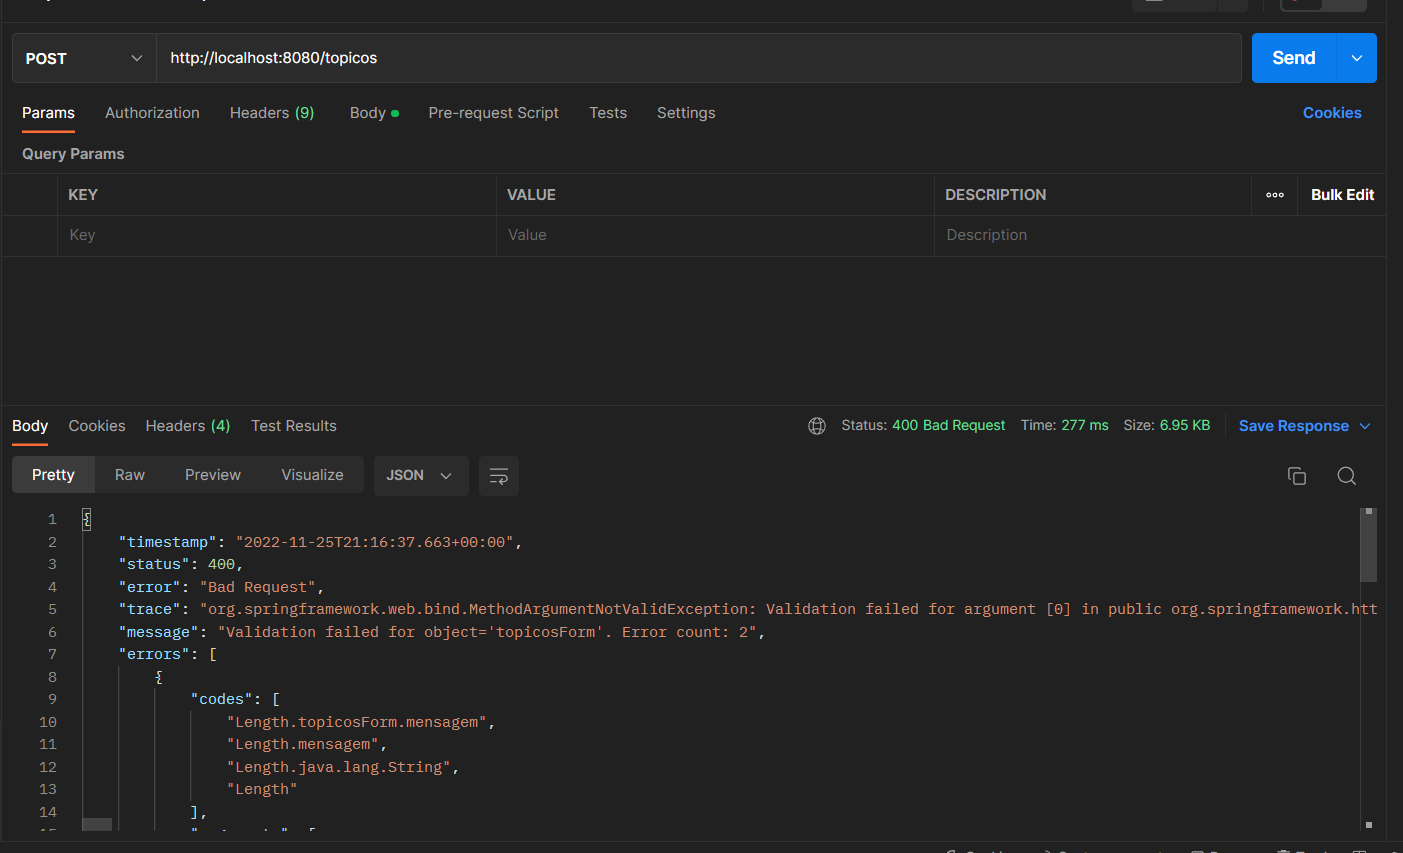Click the query param Value field
The image size is (1403, 853).
pyautogui.click(x=715, y=235)
